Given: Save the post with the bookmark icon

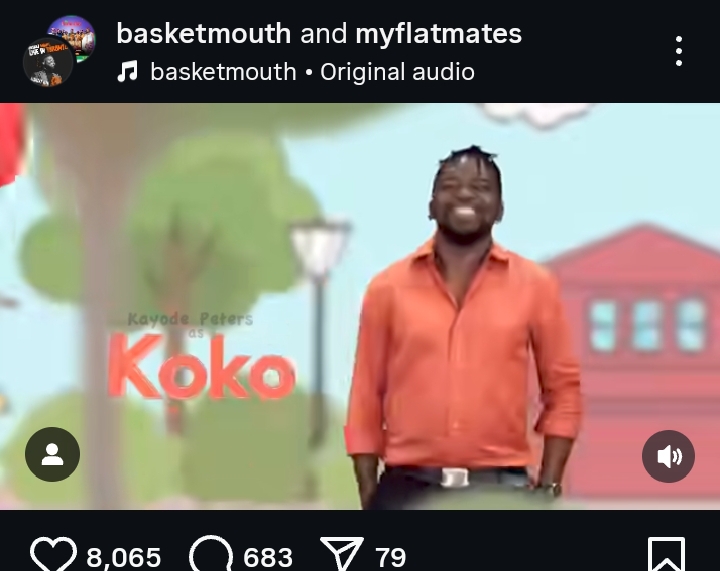Looking at the screenshot, I should click(666, 554).
